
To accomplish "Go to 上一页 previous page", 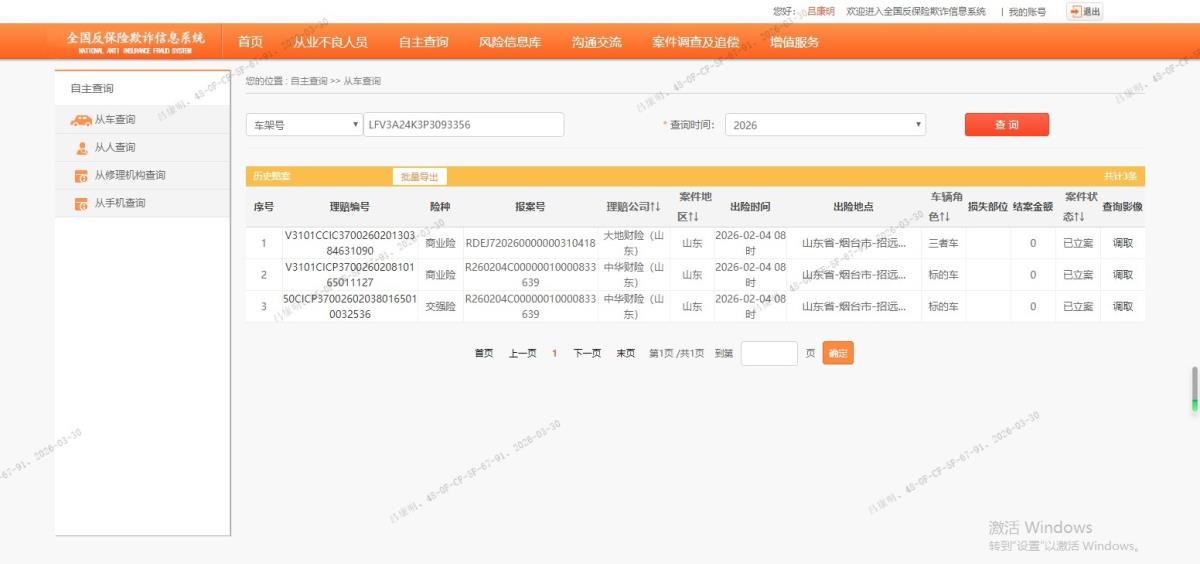I will click(x=523, y=353).
